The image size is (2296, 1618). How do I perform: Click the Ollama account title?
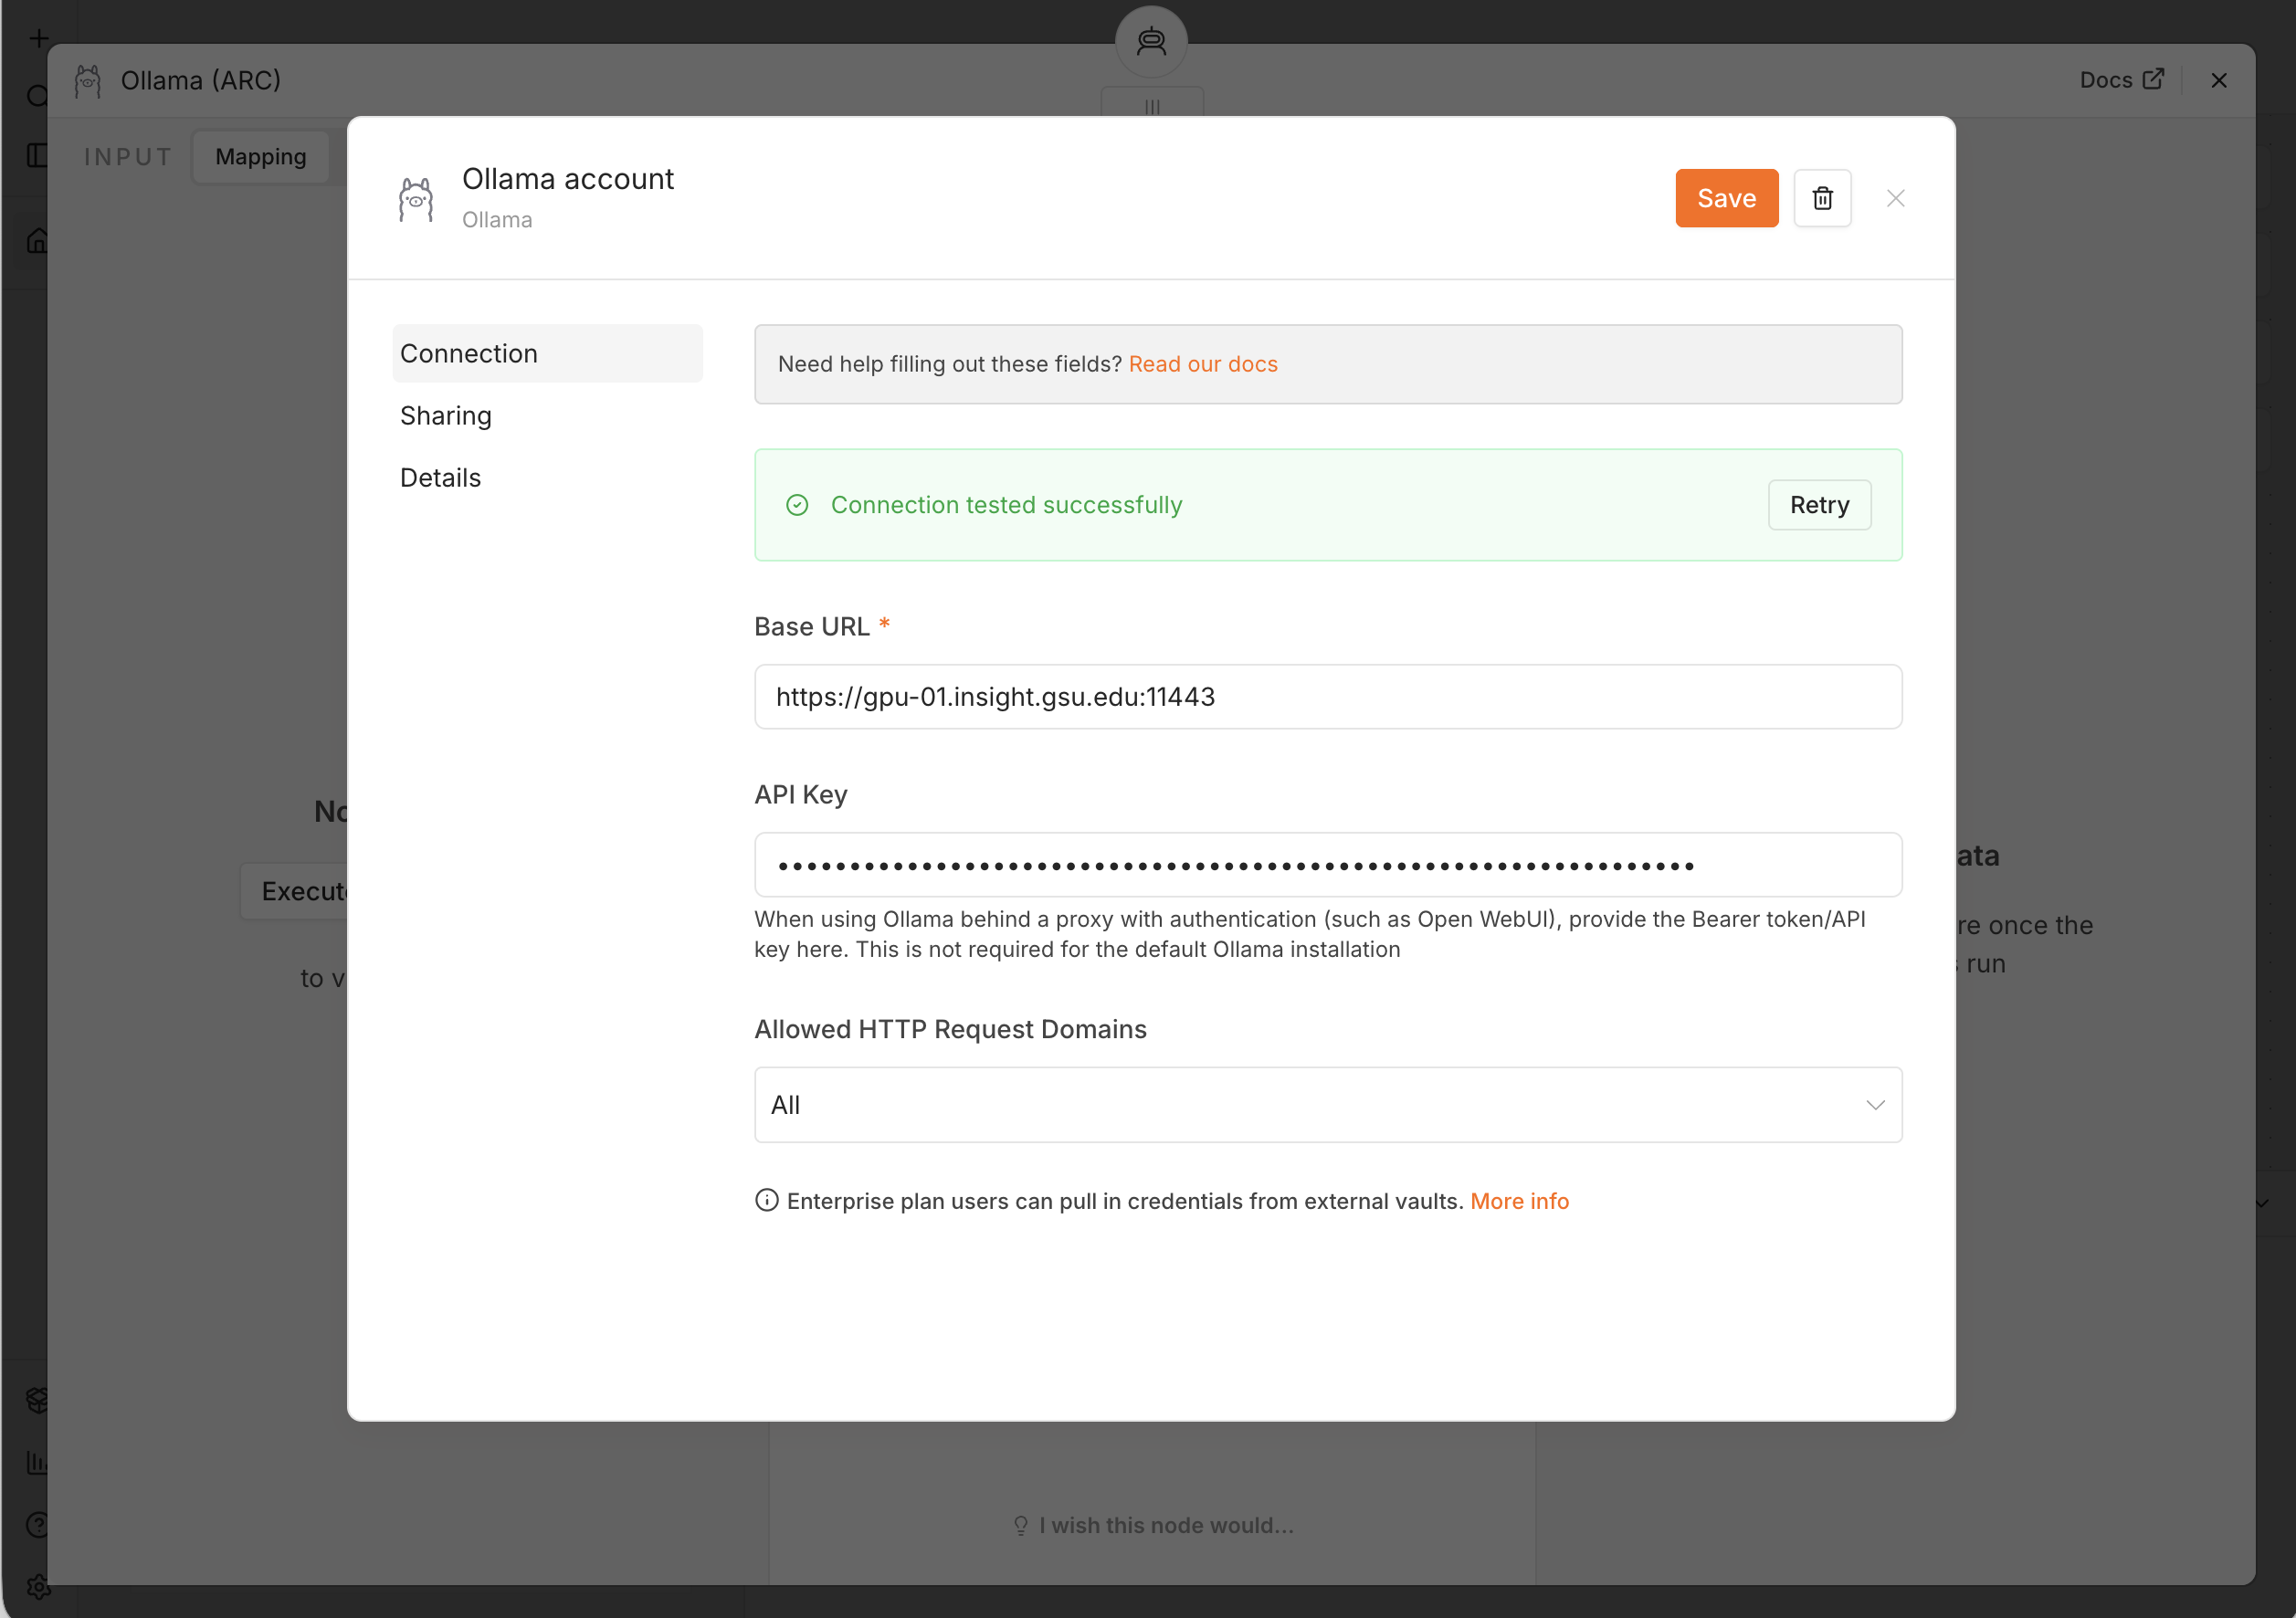click(x=567, y=179)
